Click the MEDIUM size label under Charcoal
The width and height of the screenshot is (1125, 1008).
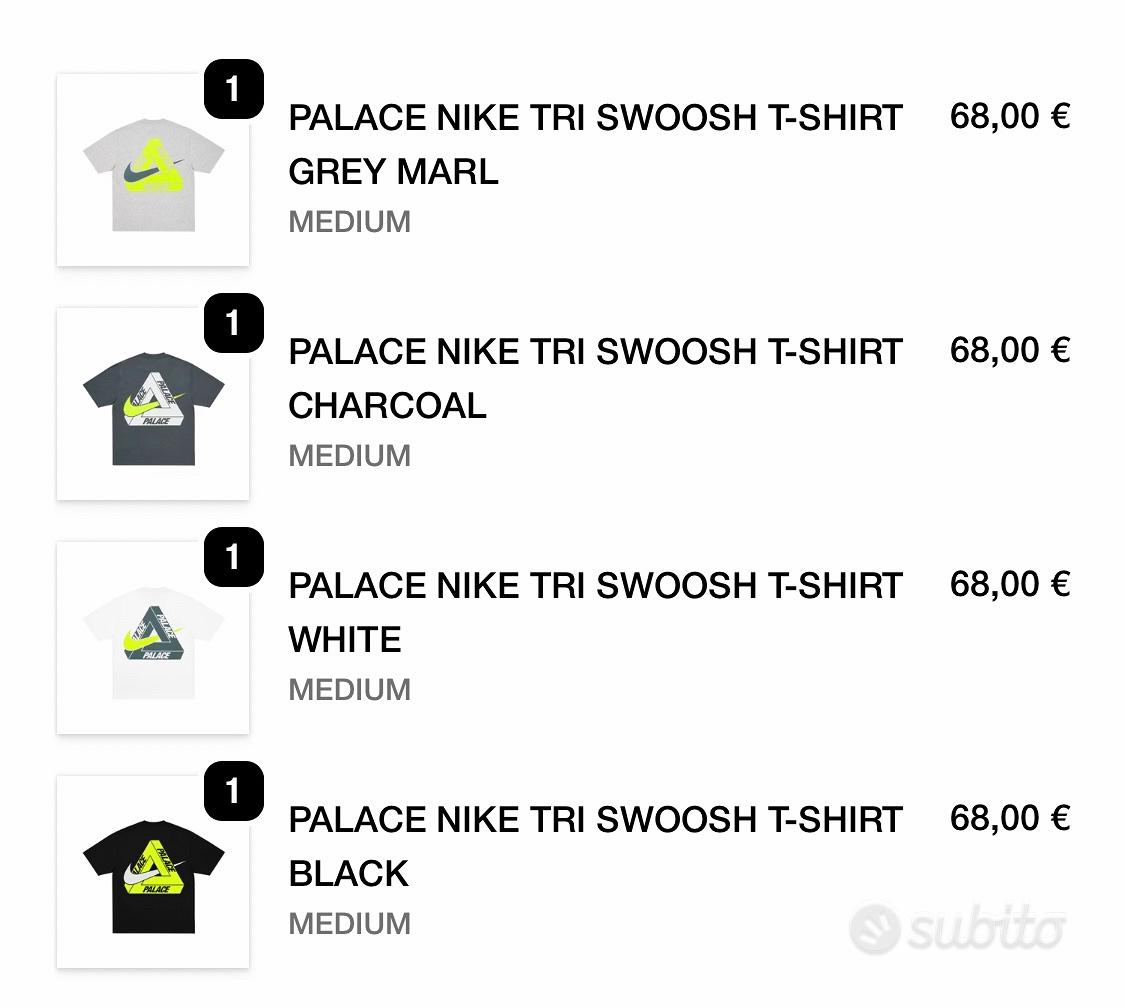click(x=349, y=456)
